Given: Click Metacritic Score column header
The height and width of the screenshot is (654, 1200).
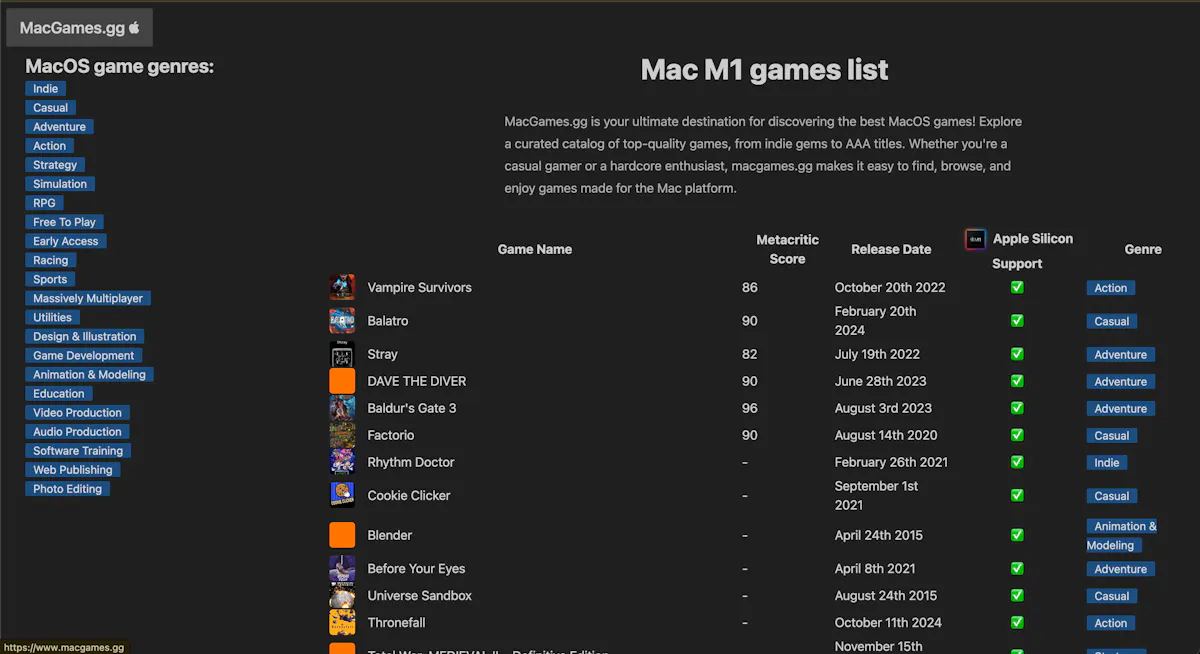Looking at the screenshot, I should [787, 249].
